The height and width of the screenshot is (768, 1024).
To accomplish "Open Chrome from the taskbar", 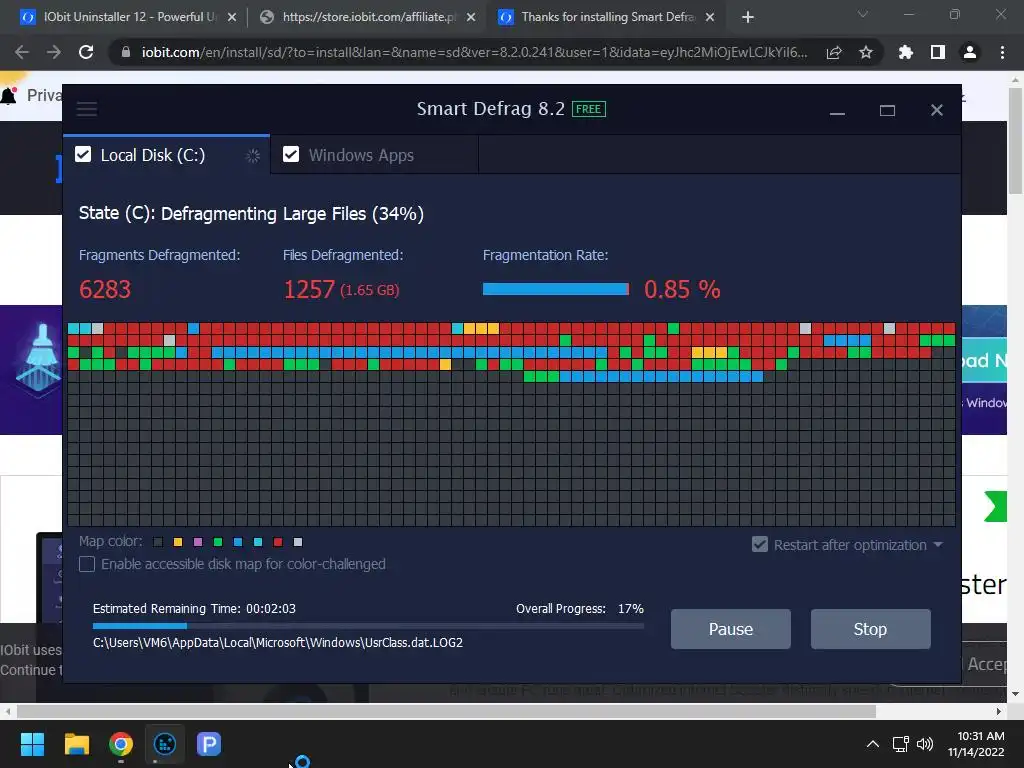I will [121, 744].
